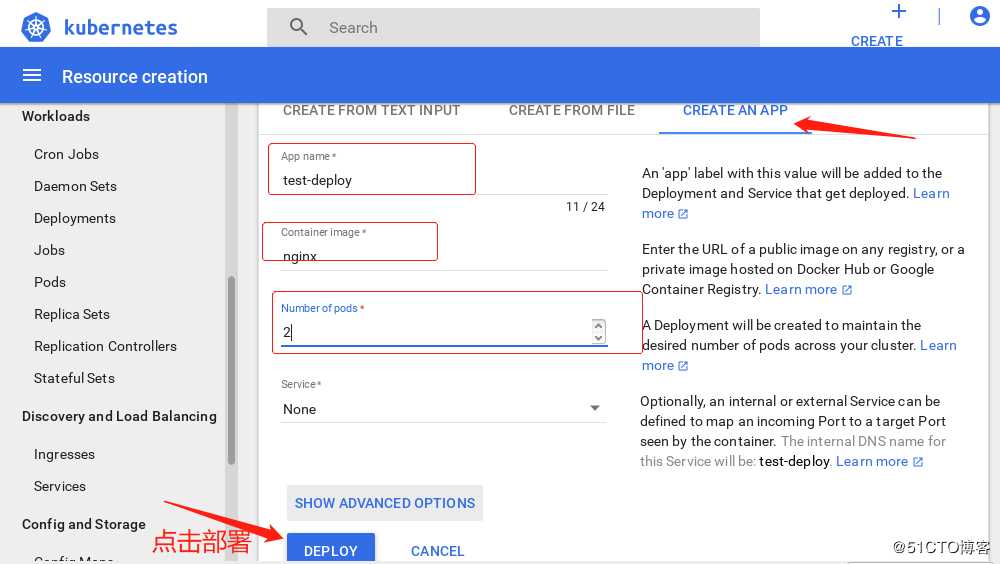Click the 11 / 24 character counter
1000x564 pixels.
(x=585, y=207)
